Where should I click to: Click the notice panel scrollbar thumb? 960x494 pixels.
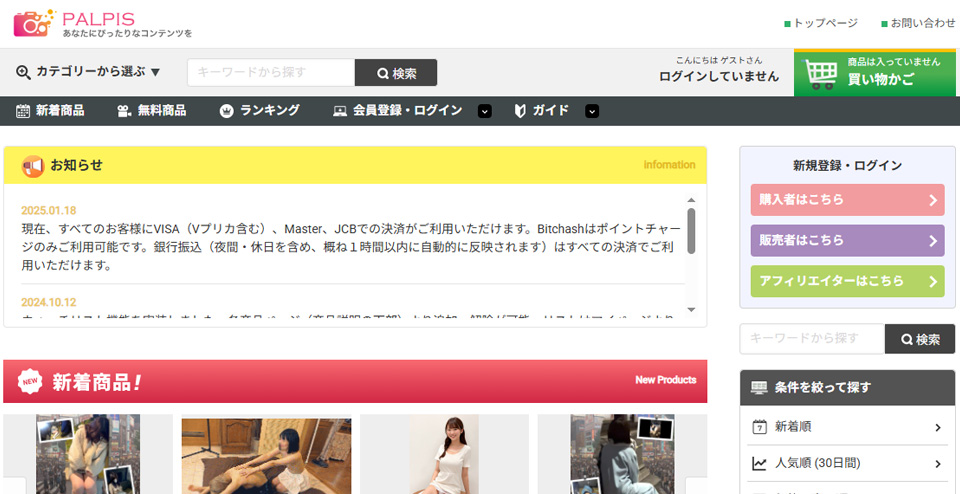(691, 231)
